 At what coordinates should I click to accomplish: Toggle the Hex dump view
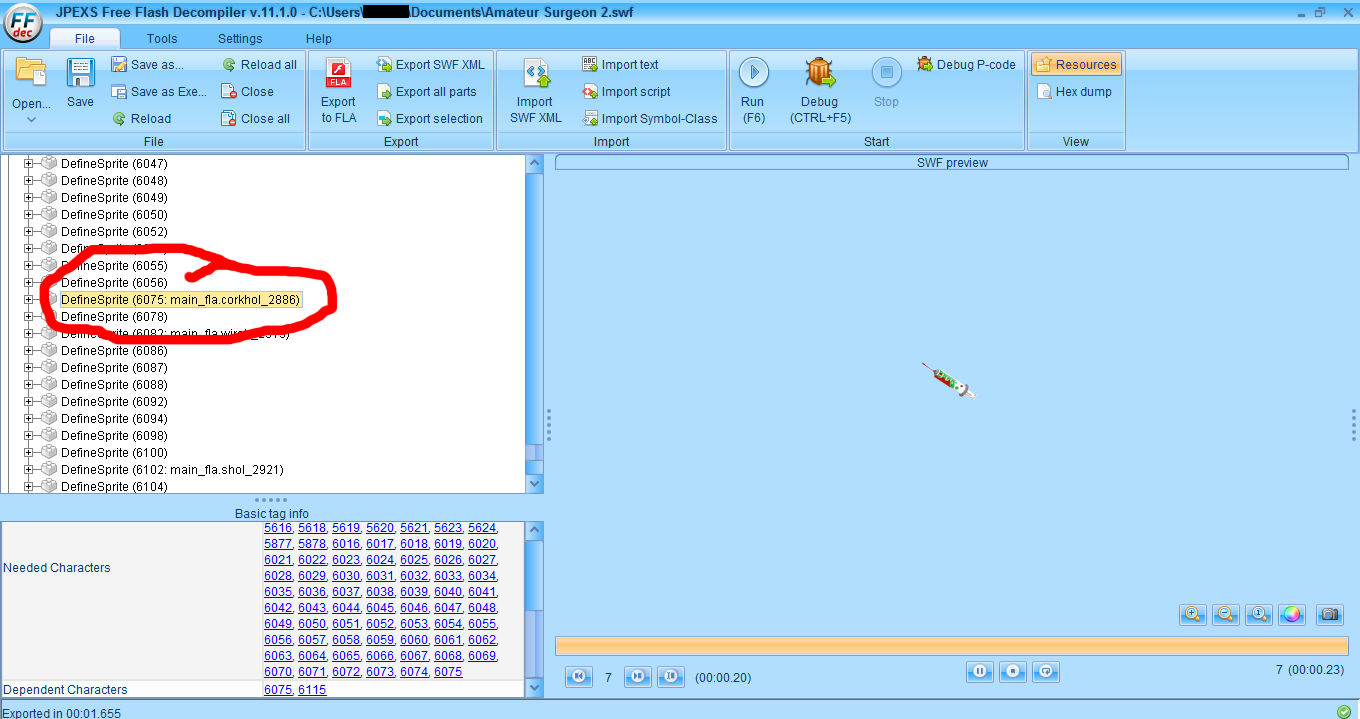(1074, 92)
